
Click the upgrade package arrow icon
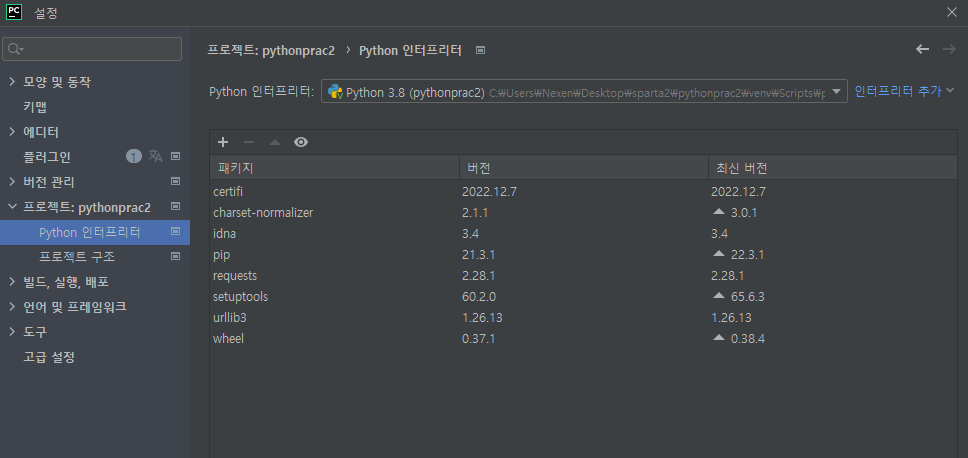pyautogui.click(x=275, y=143)
